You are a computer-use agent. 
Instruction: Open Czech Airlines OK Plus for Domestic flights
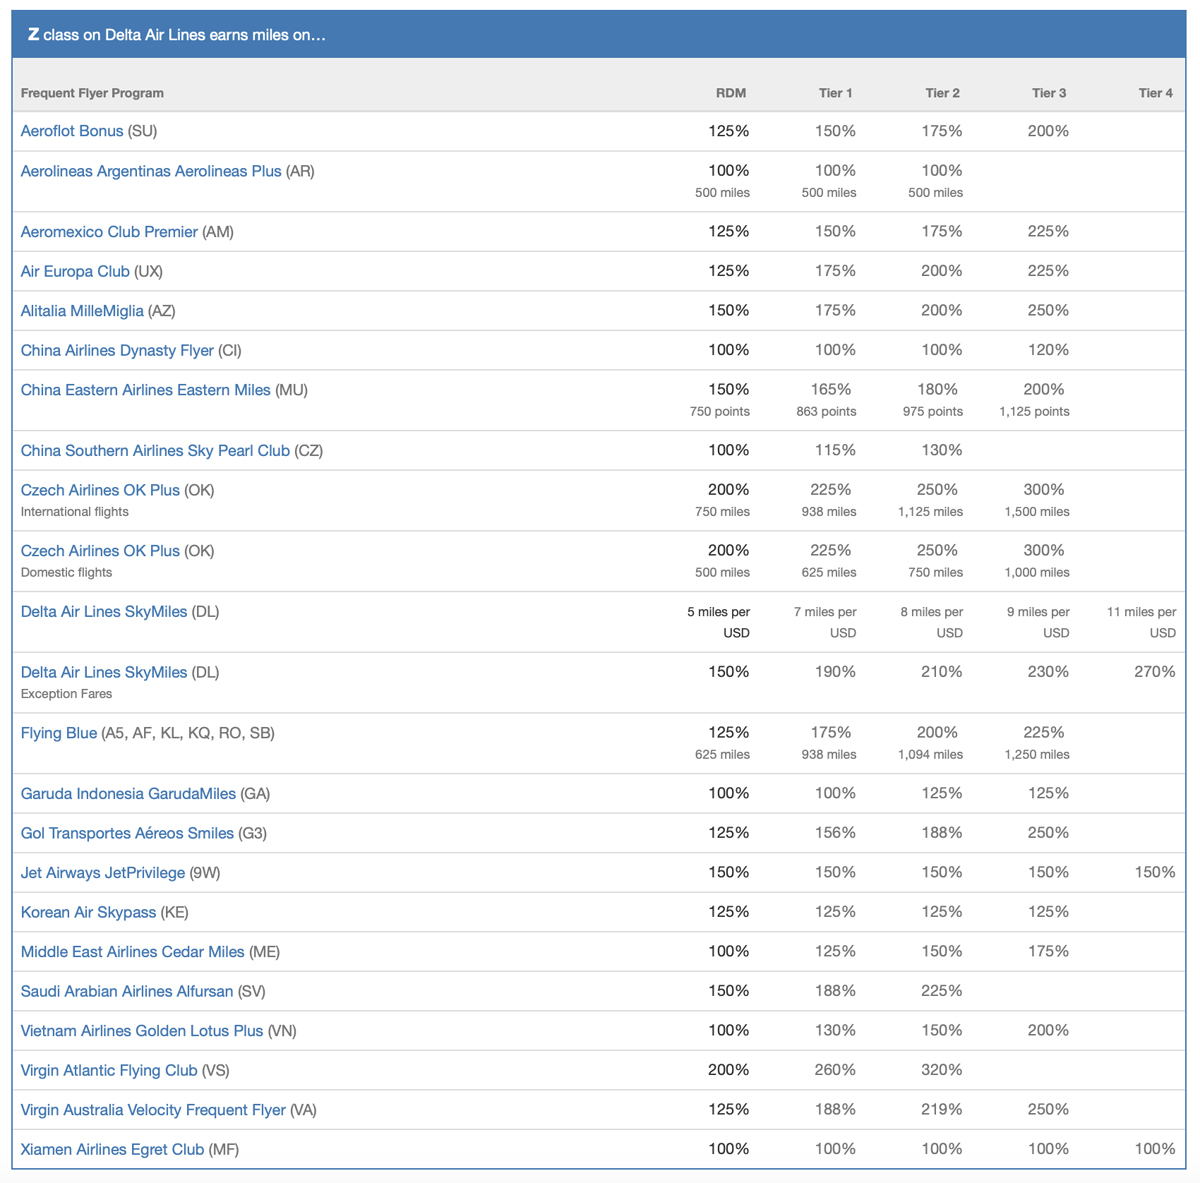click(x=100, y=551)
